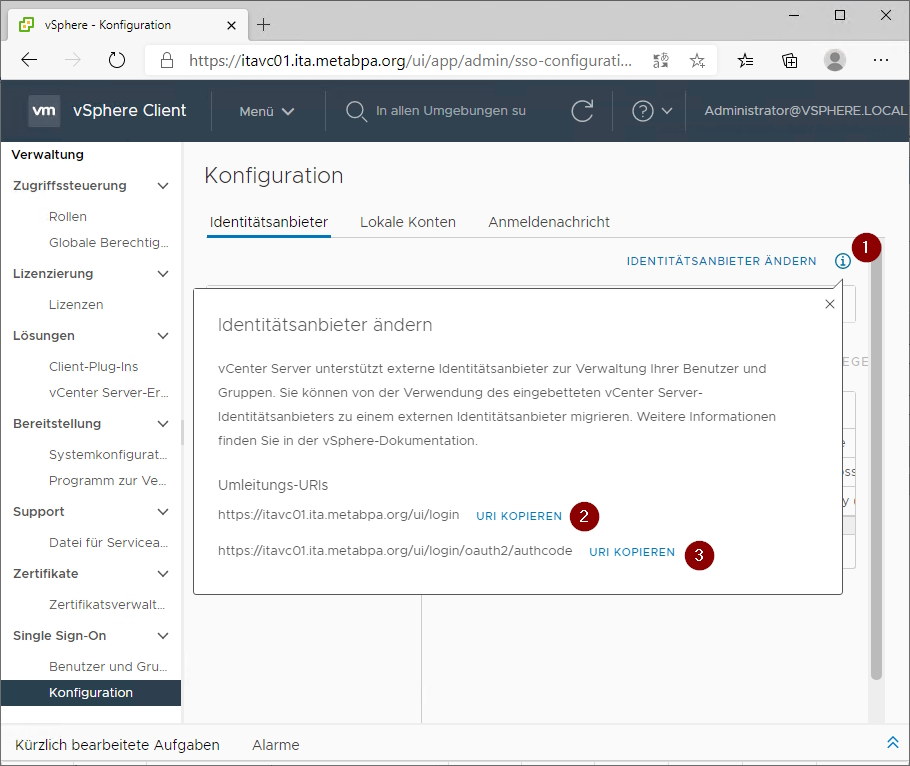The width and height of the screenshot is (910, 766).
Task: Click the vm logo icon
Action: (x=44, y=110)
